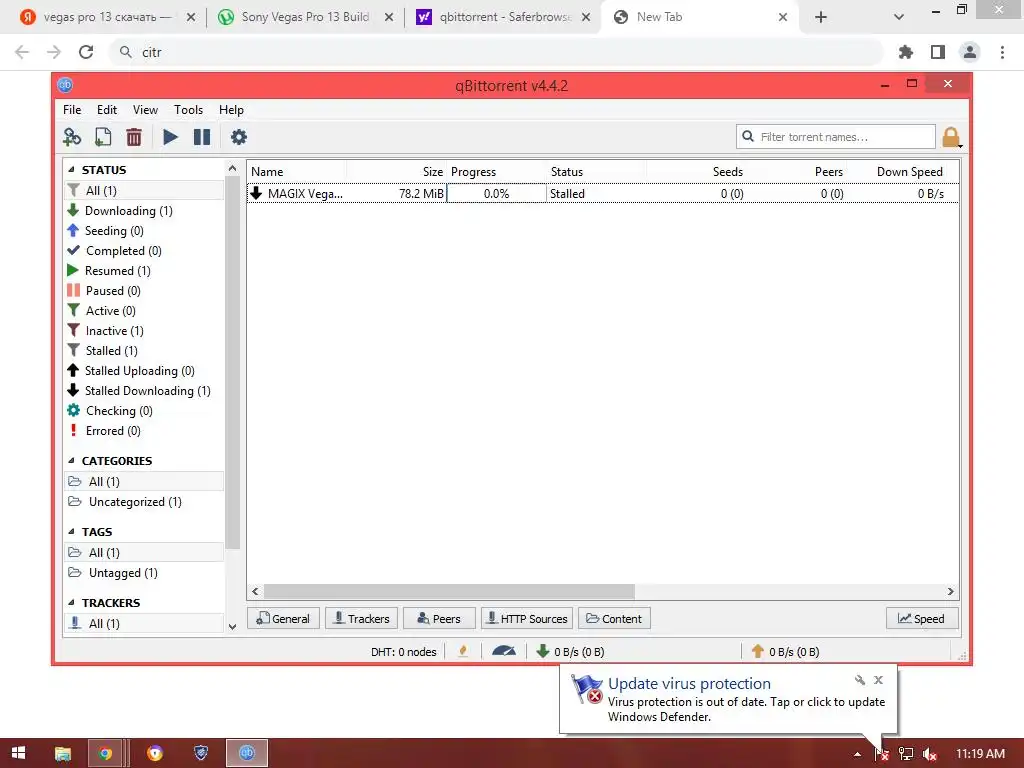Toggle the alternative speed limits speedometer icon

point(504,651)
